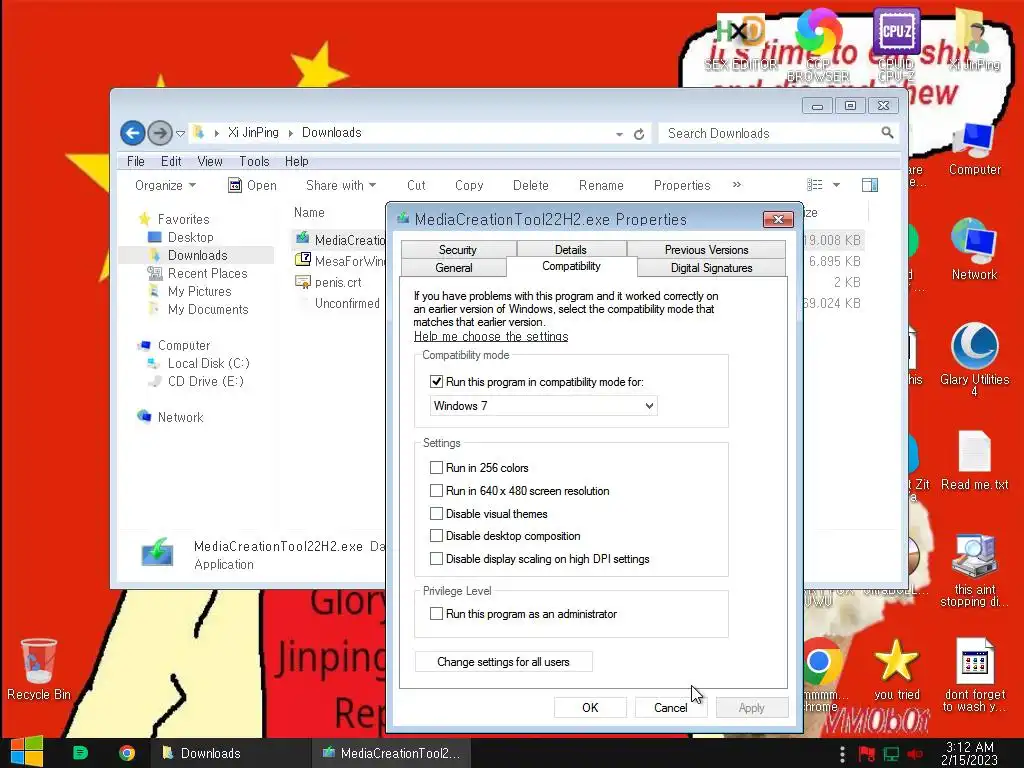Click the Search Downloads field
Screen dimensions: 1024x768
coord(771,133)
